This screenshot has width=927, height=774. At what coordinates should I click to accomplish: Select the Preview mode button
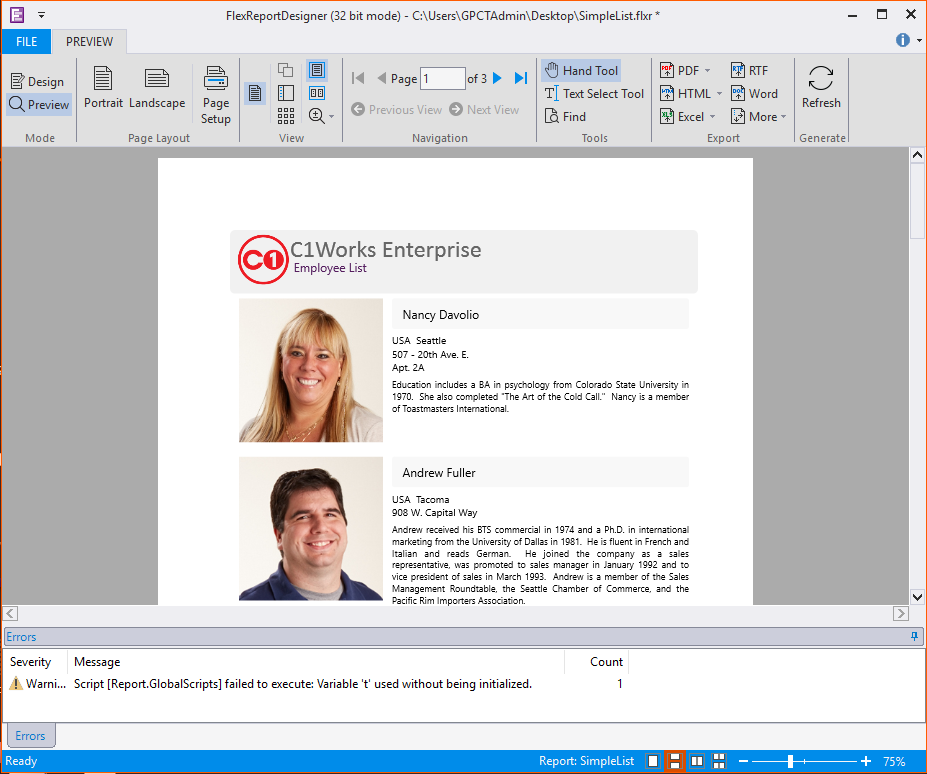[40, 105]
